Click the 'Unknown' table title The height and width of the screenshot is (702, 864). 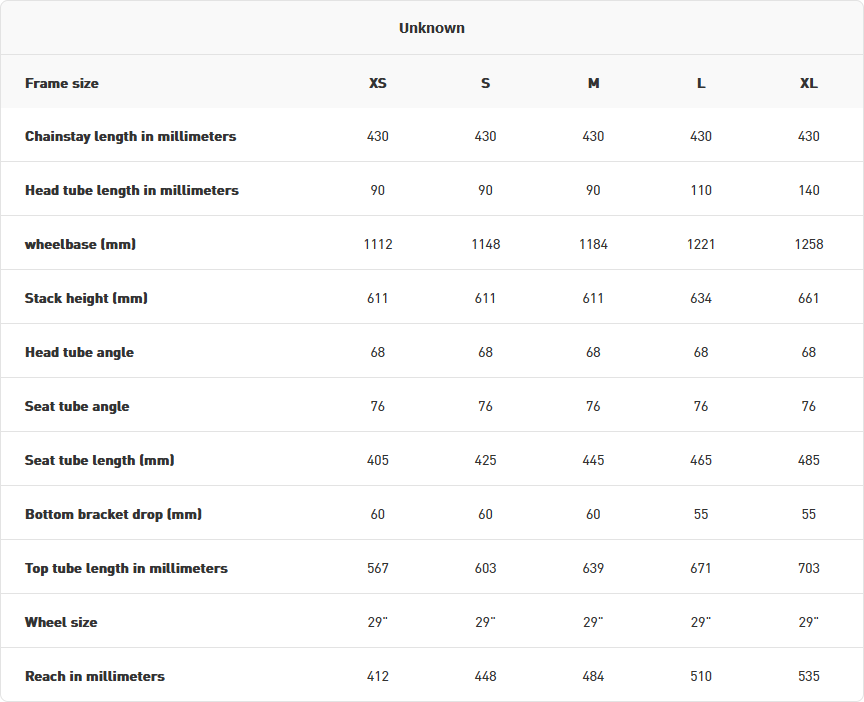[431, 28]
